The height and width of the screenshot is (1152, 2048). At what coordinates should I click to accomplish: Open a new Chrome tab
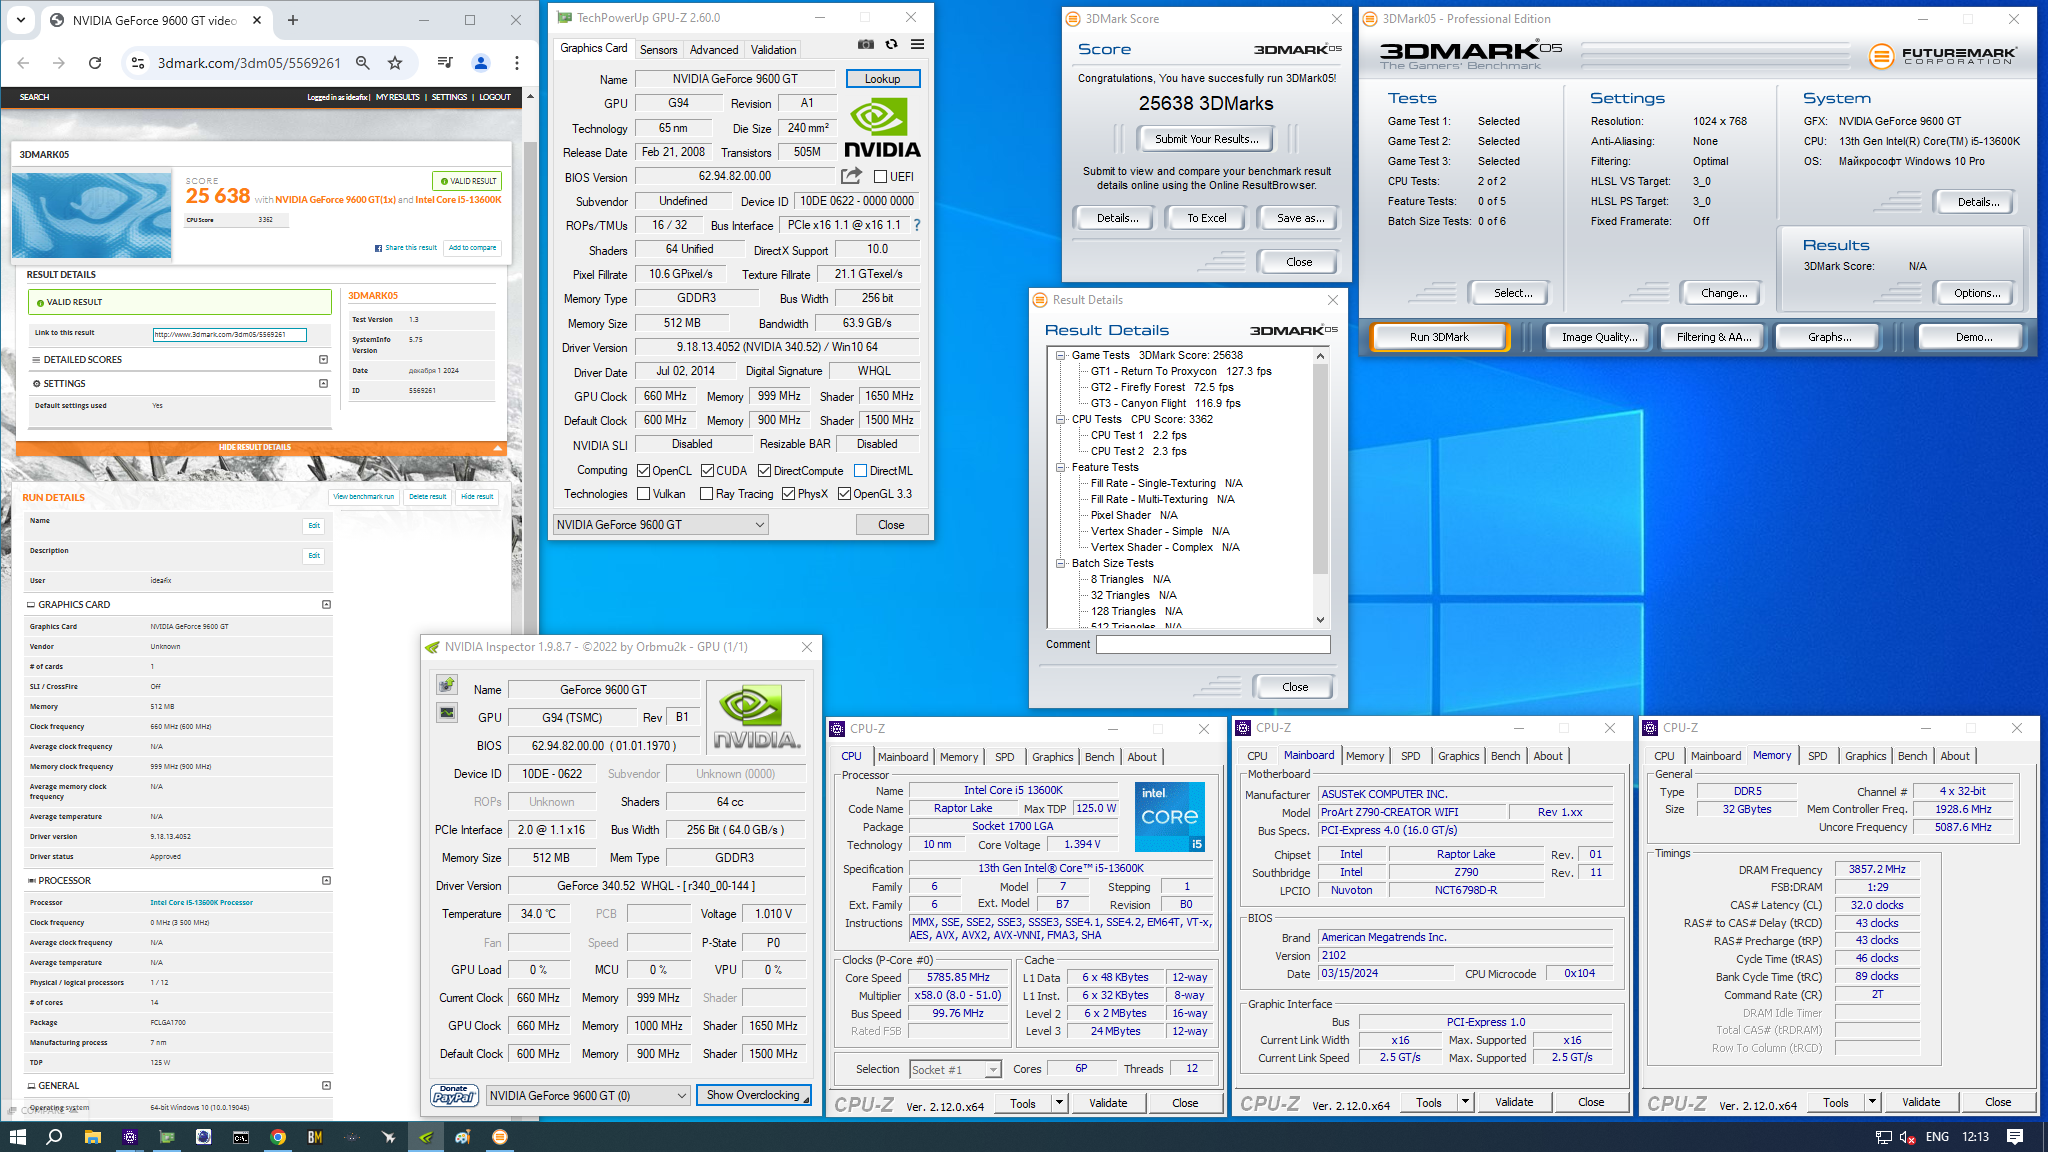click(x=293, y=20)
